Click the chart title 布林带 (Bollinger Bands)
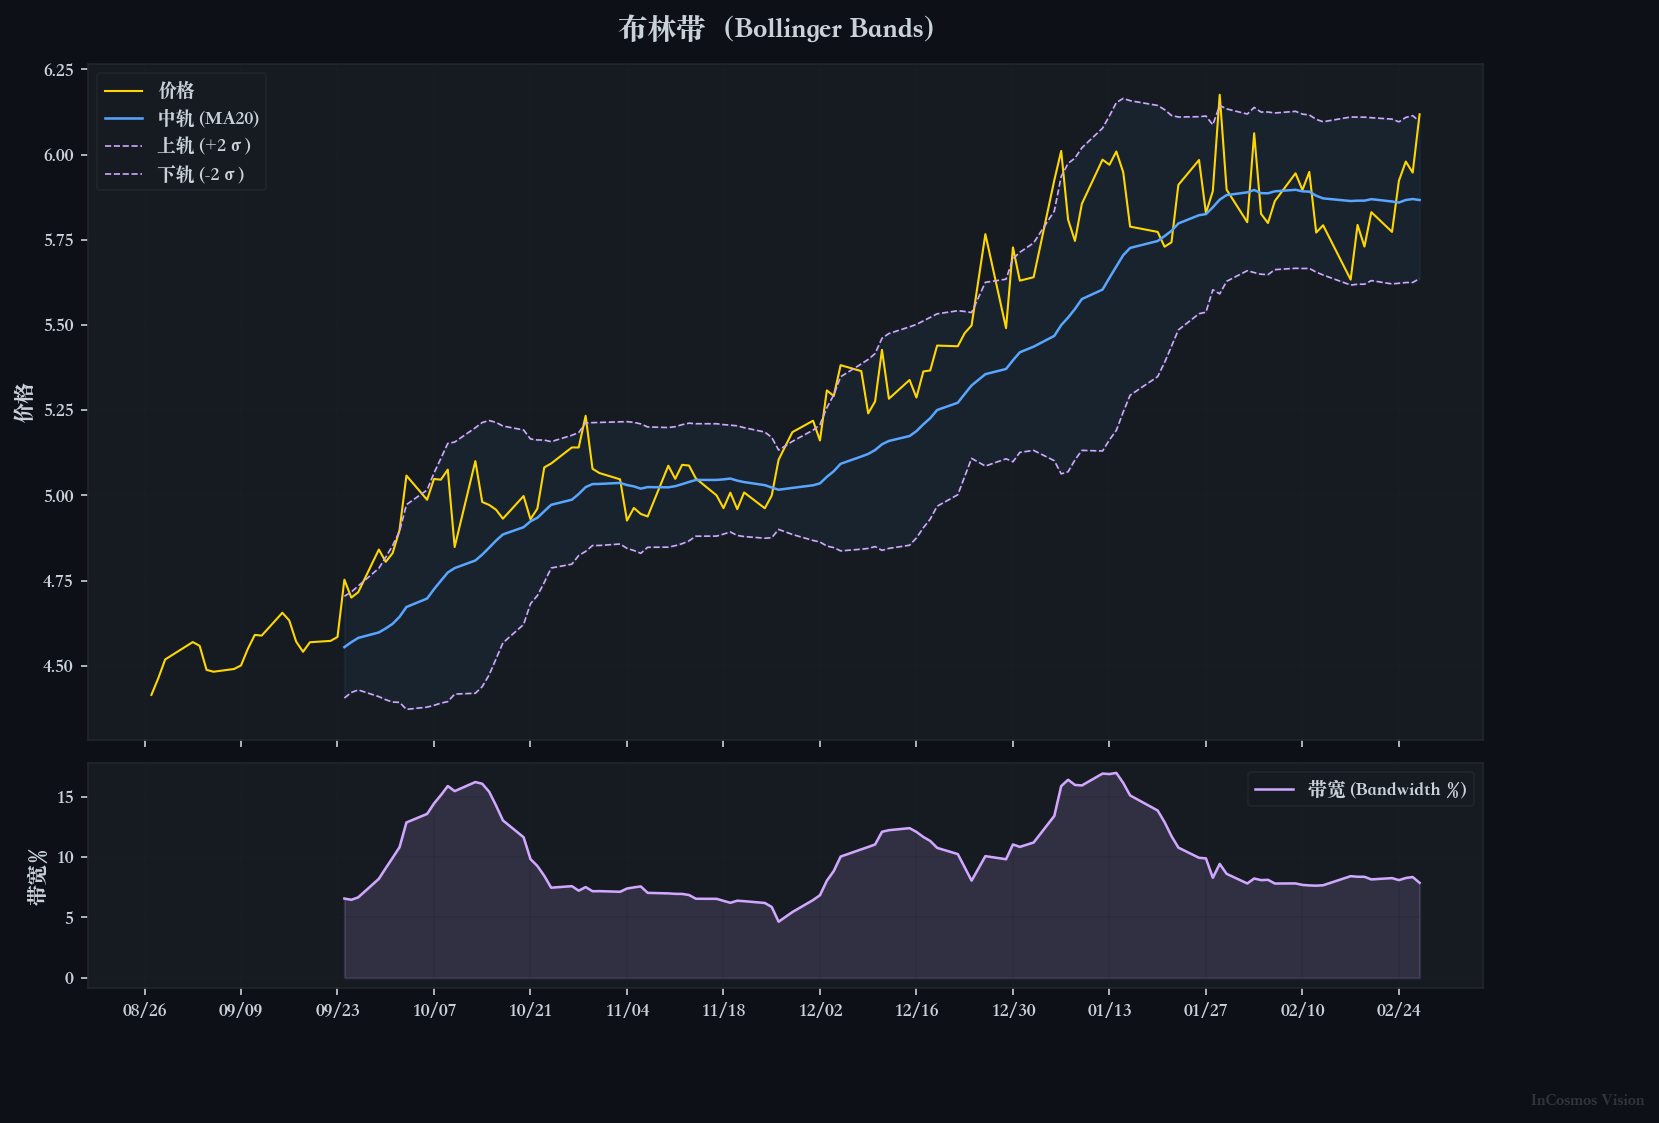1659x1123 pixels. tap(776, 28)
